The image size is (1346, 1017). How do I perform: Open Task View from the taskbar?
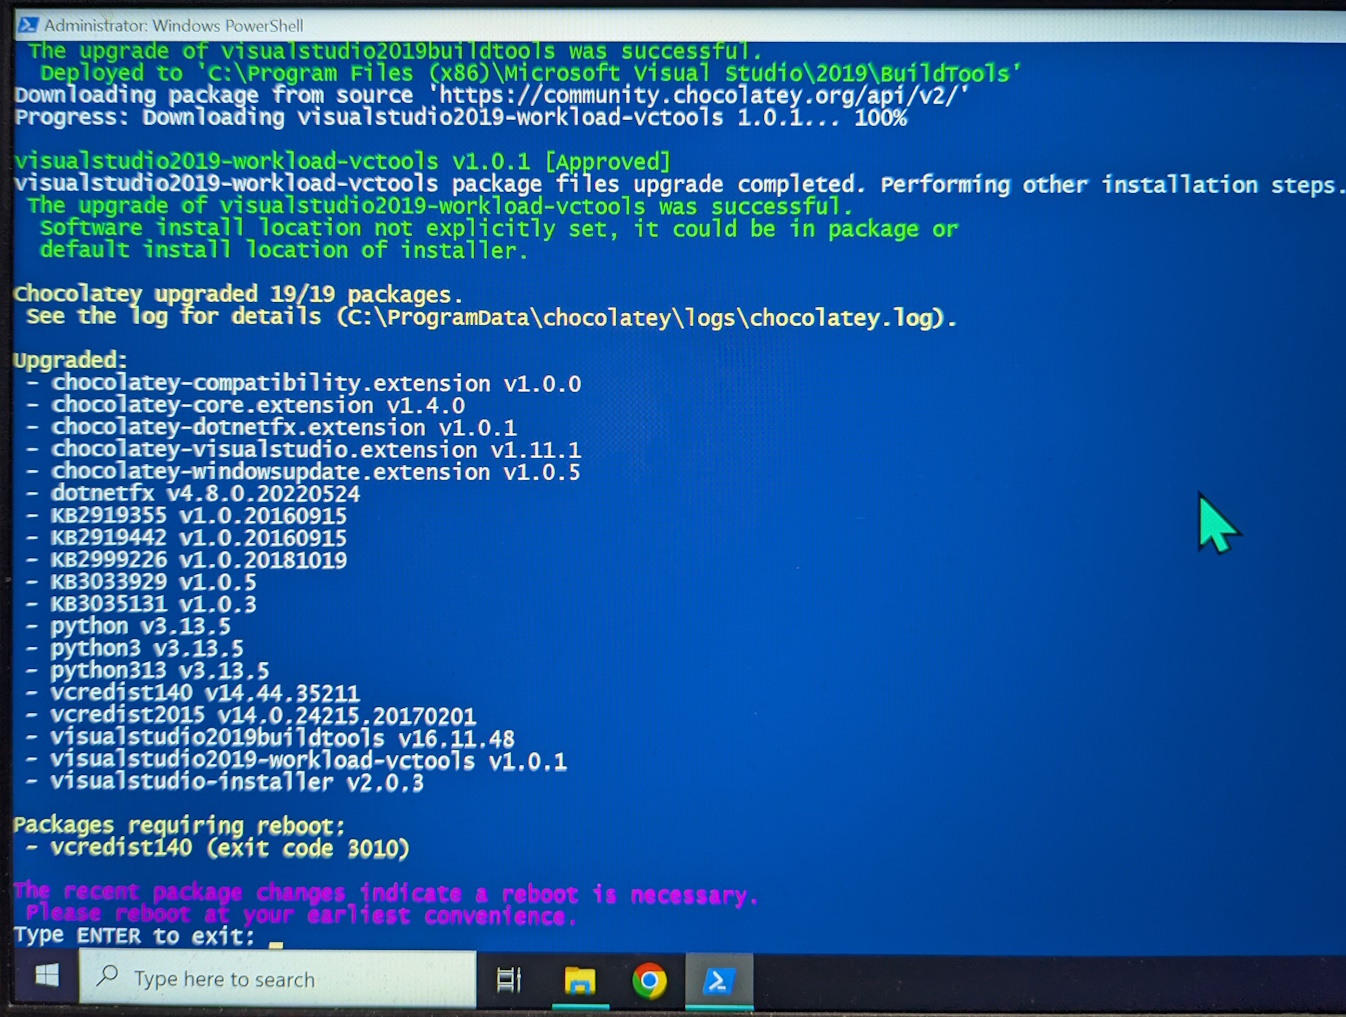click(x=509, y=980)
